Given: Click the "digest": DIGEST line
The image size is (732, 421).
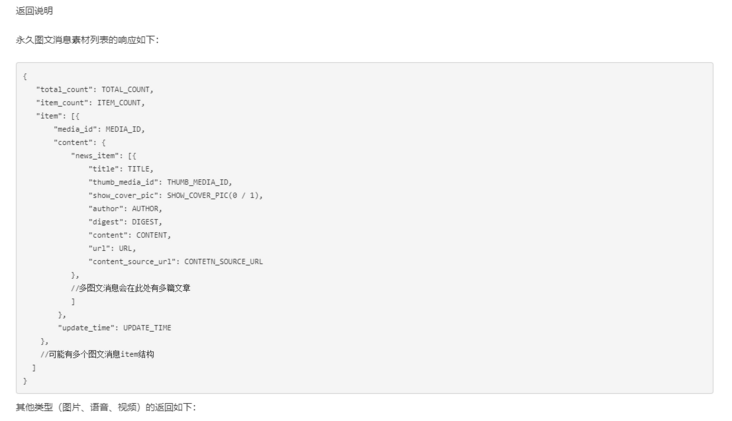Looking at the screenshot, I should pyautogui.click(x=125, y=221).
